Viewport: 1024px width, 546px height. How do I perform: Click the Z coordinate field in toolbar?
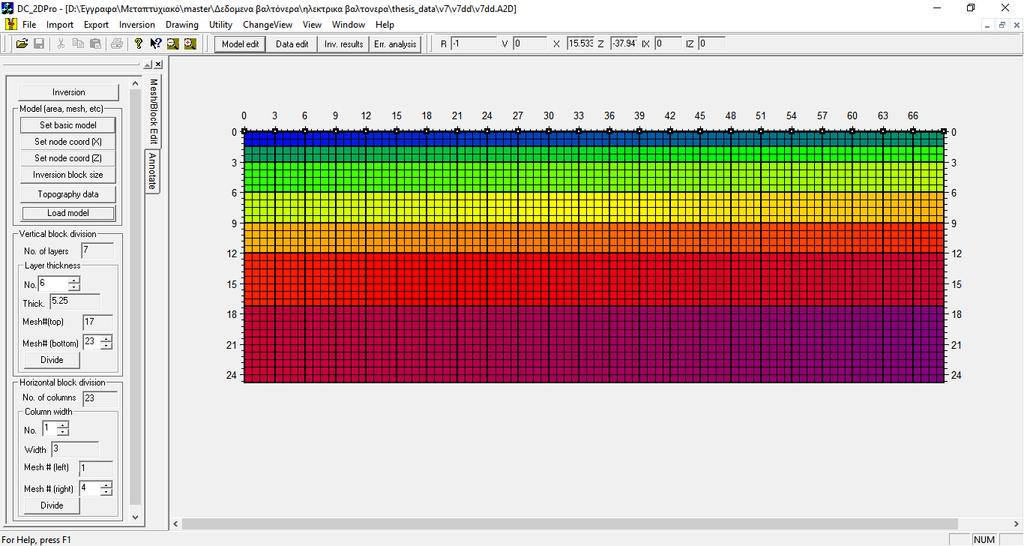(x=624, y=44)
